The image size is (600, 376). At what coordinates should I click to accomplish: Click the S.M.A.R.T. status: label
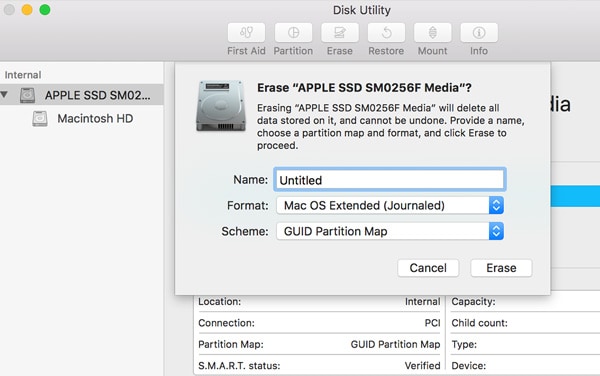pyautogui.click(x=239, y=366)
